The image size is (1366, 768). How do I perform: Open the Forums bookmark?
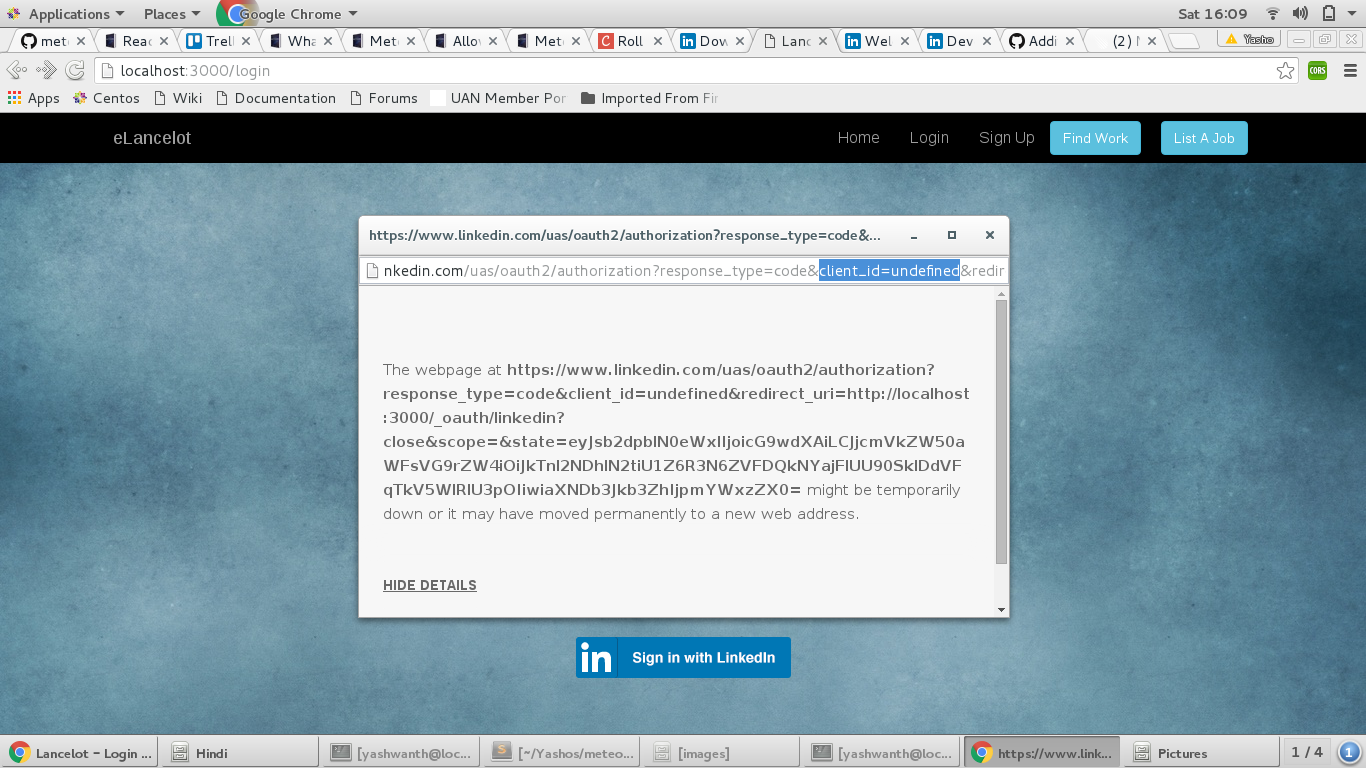[383, 98]
